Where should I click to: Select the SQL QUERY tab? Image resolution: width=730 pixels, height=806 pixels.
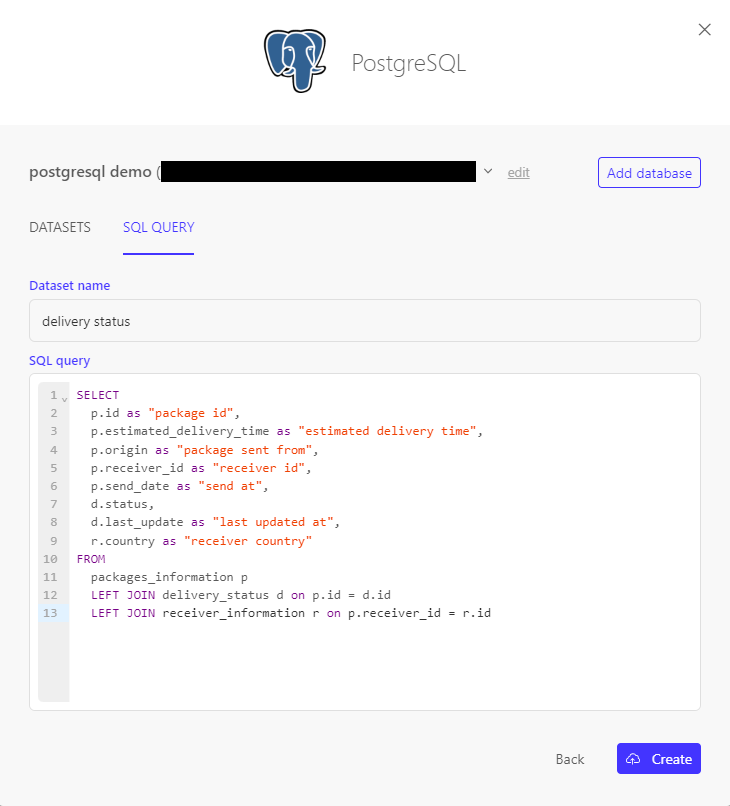(158, 227)
